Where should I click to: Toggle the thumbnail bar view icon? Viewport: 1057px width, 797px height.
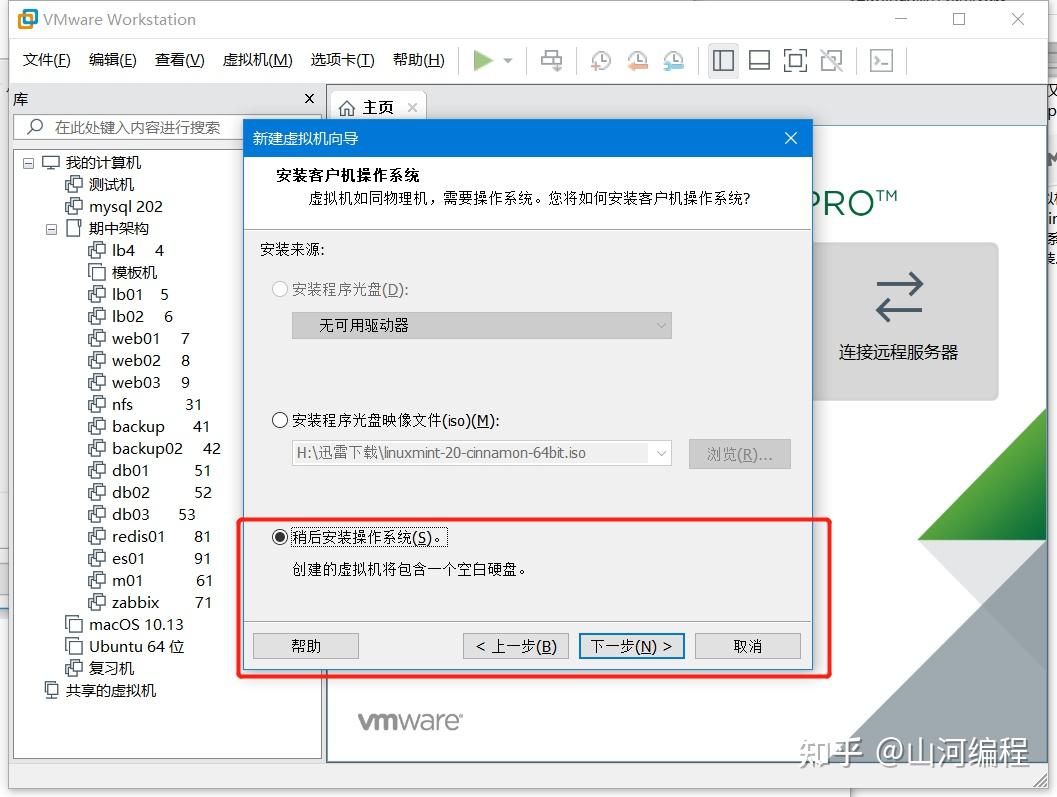coord(759,61)
